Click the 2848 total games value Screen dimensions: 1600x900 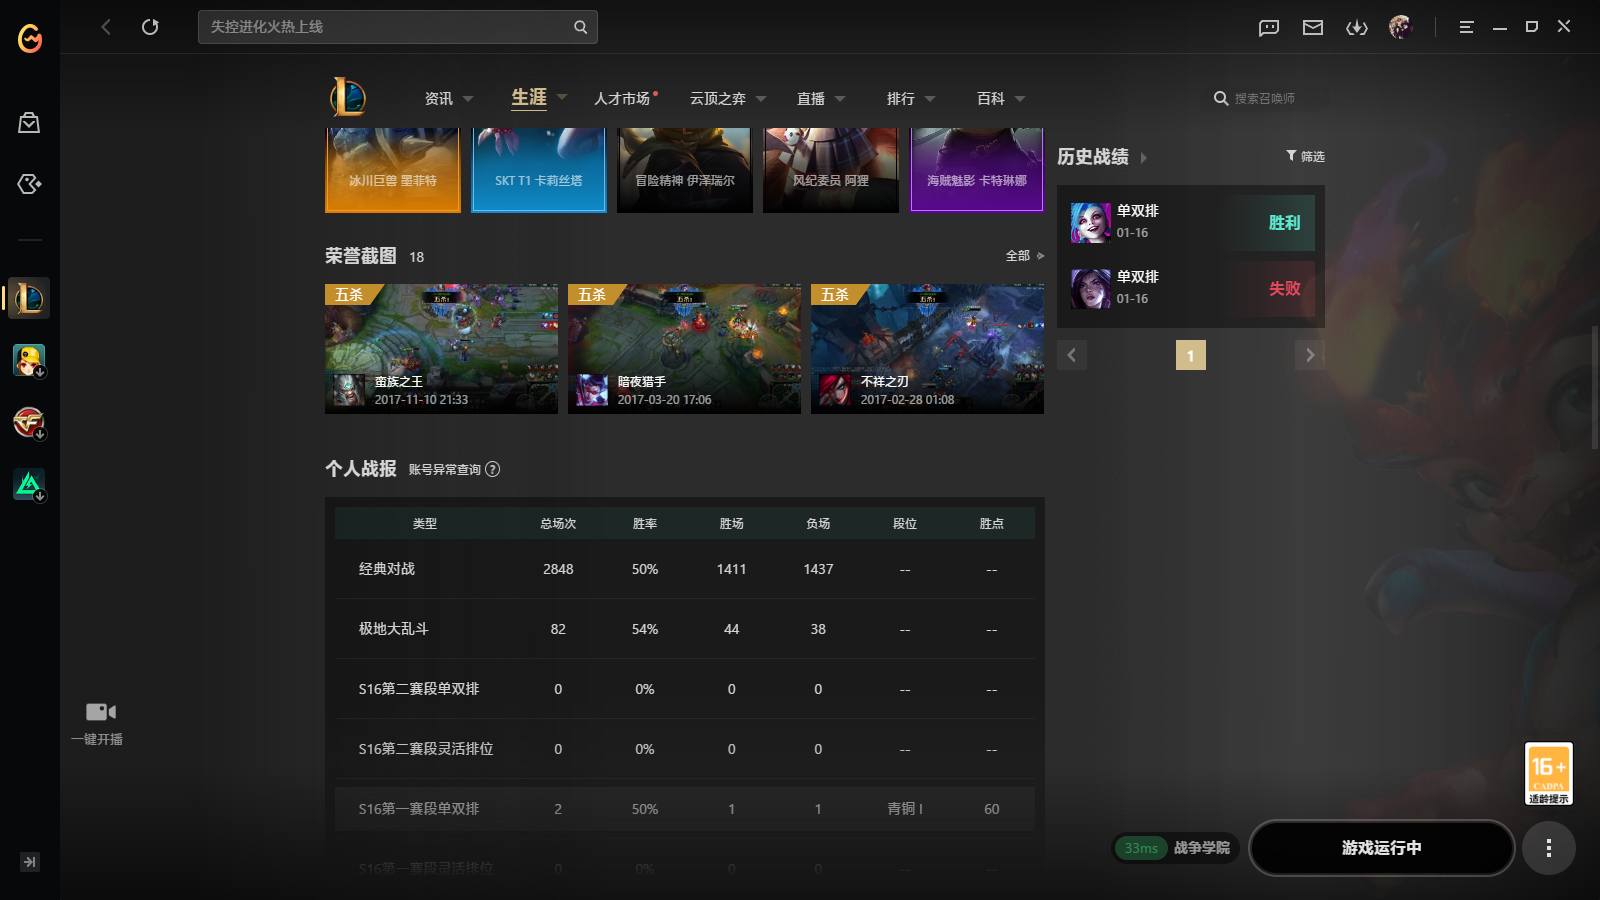[558, 569]
